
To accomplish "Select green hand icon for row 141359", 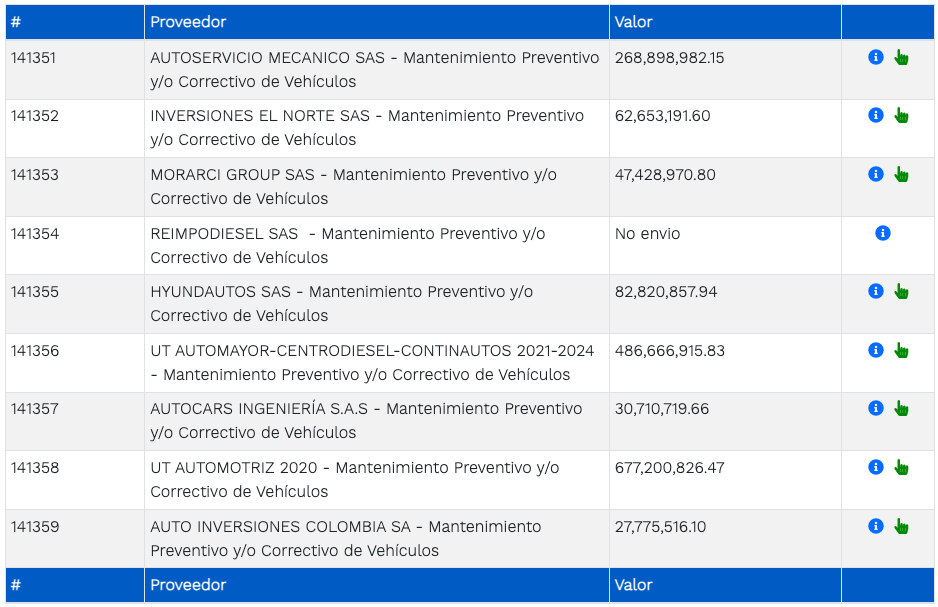I will coord(901,527).
